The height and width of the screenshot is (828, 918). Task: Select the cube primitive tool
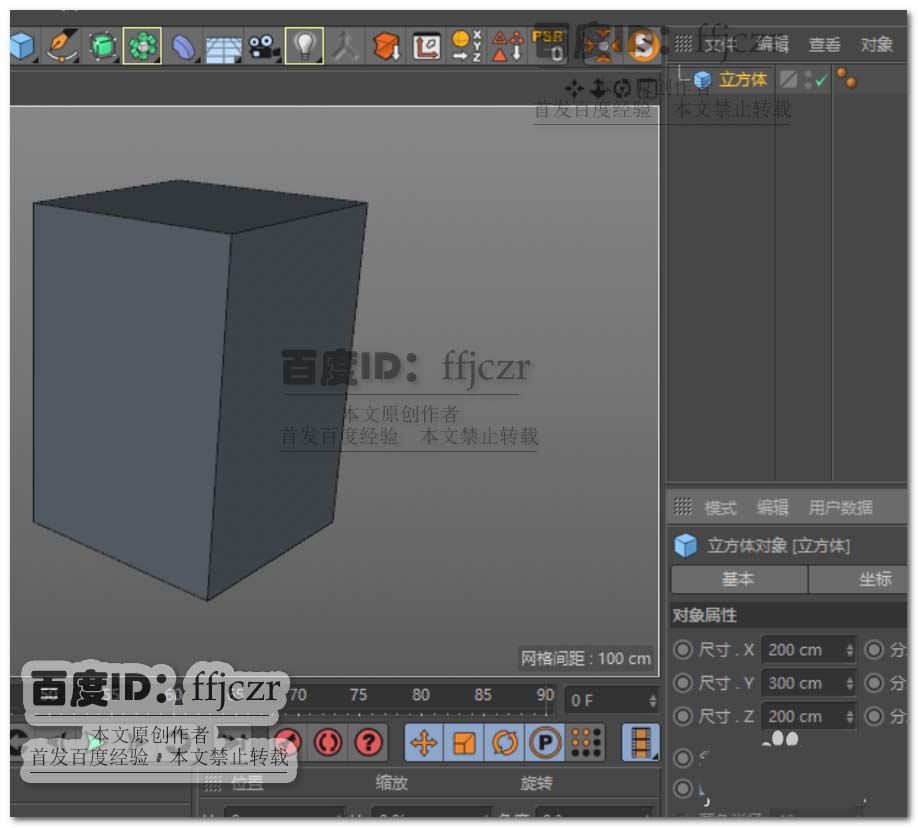[22, 46]
